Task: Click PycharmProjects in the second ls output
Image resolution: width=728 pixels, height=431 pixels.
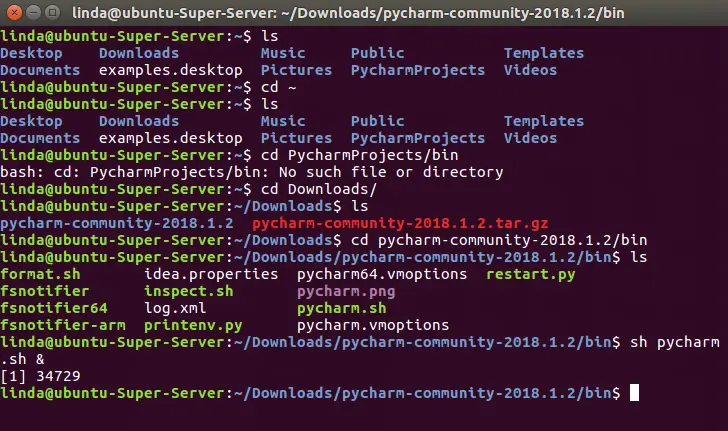Action: click(x=418, y=138)
